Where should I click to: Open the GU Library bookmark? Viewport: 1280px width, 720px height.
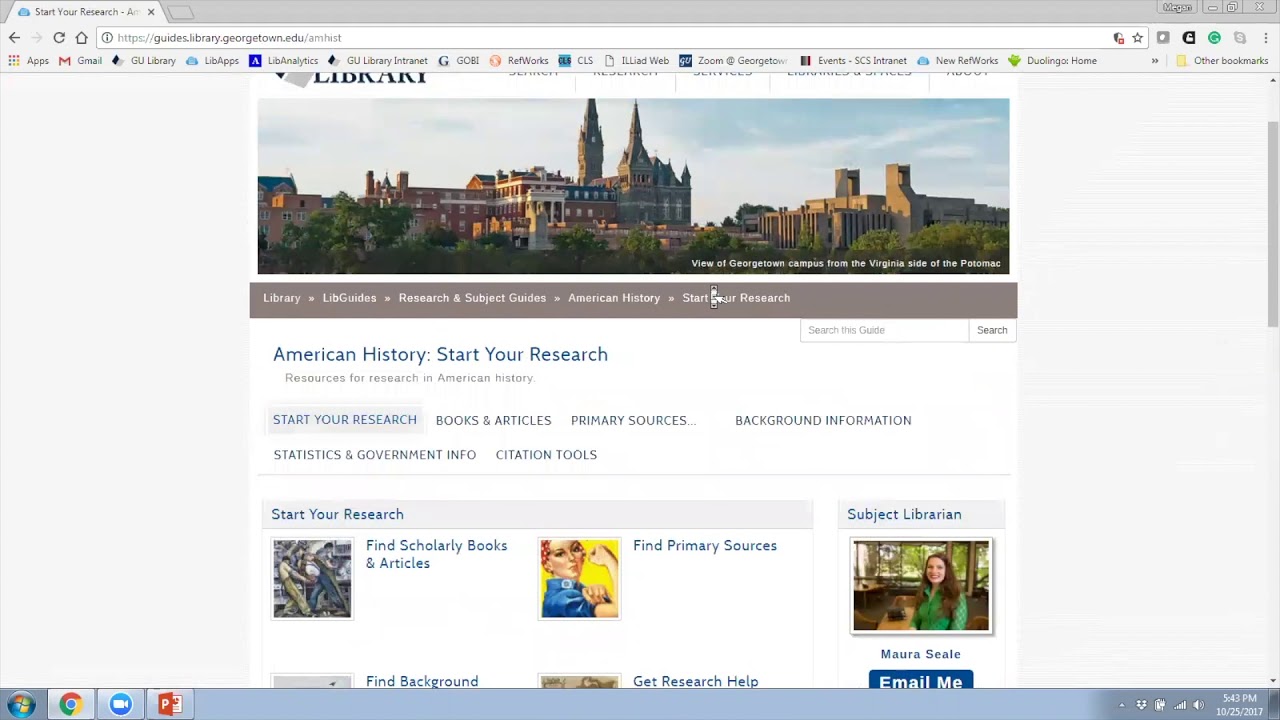[x=143, y=61]
